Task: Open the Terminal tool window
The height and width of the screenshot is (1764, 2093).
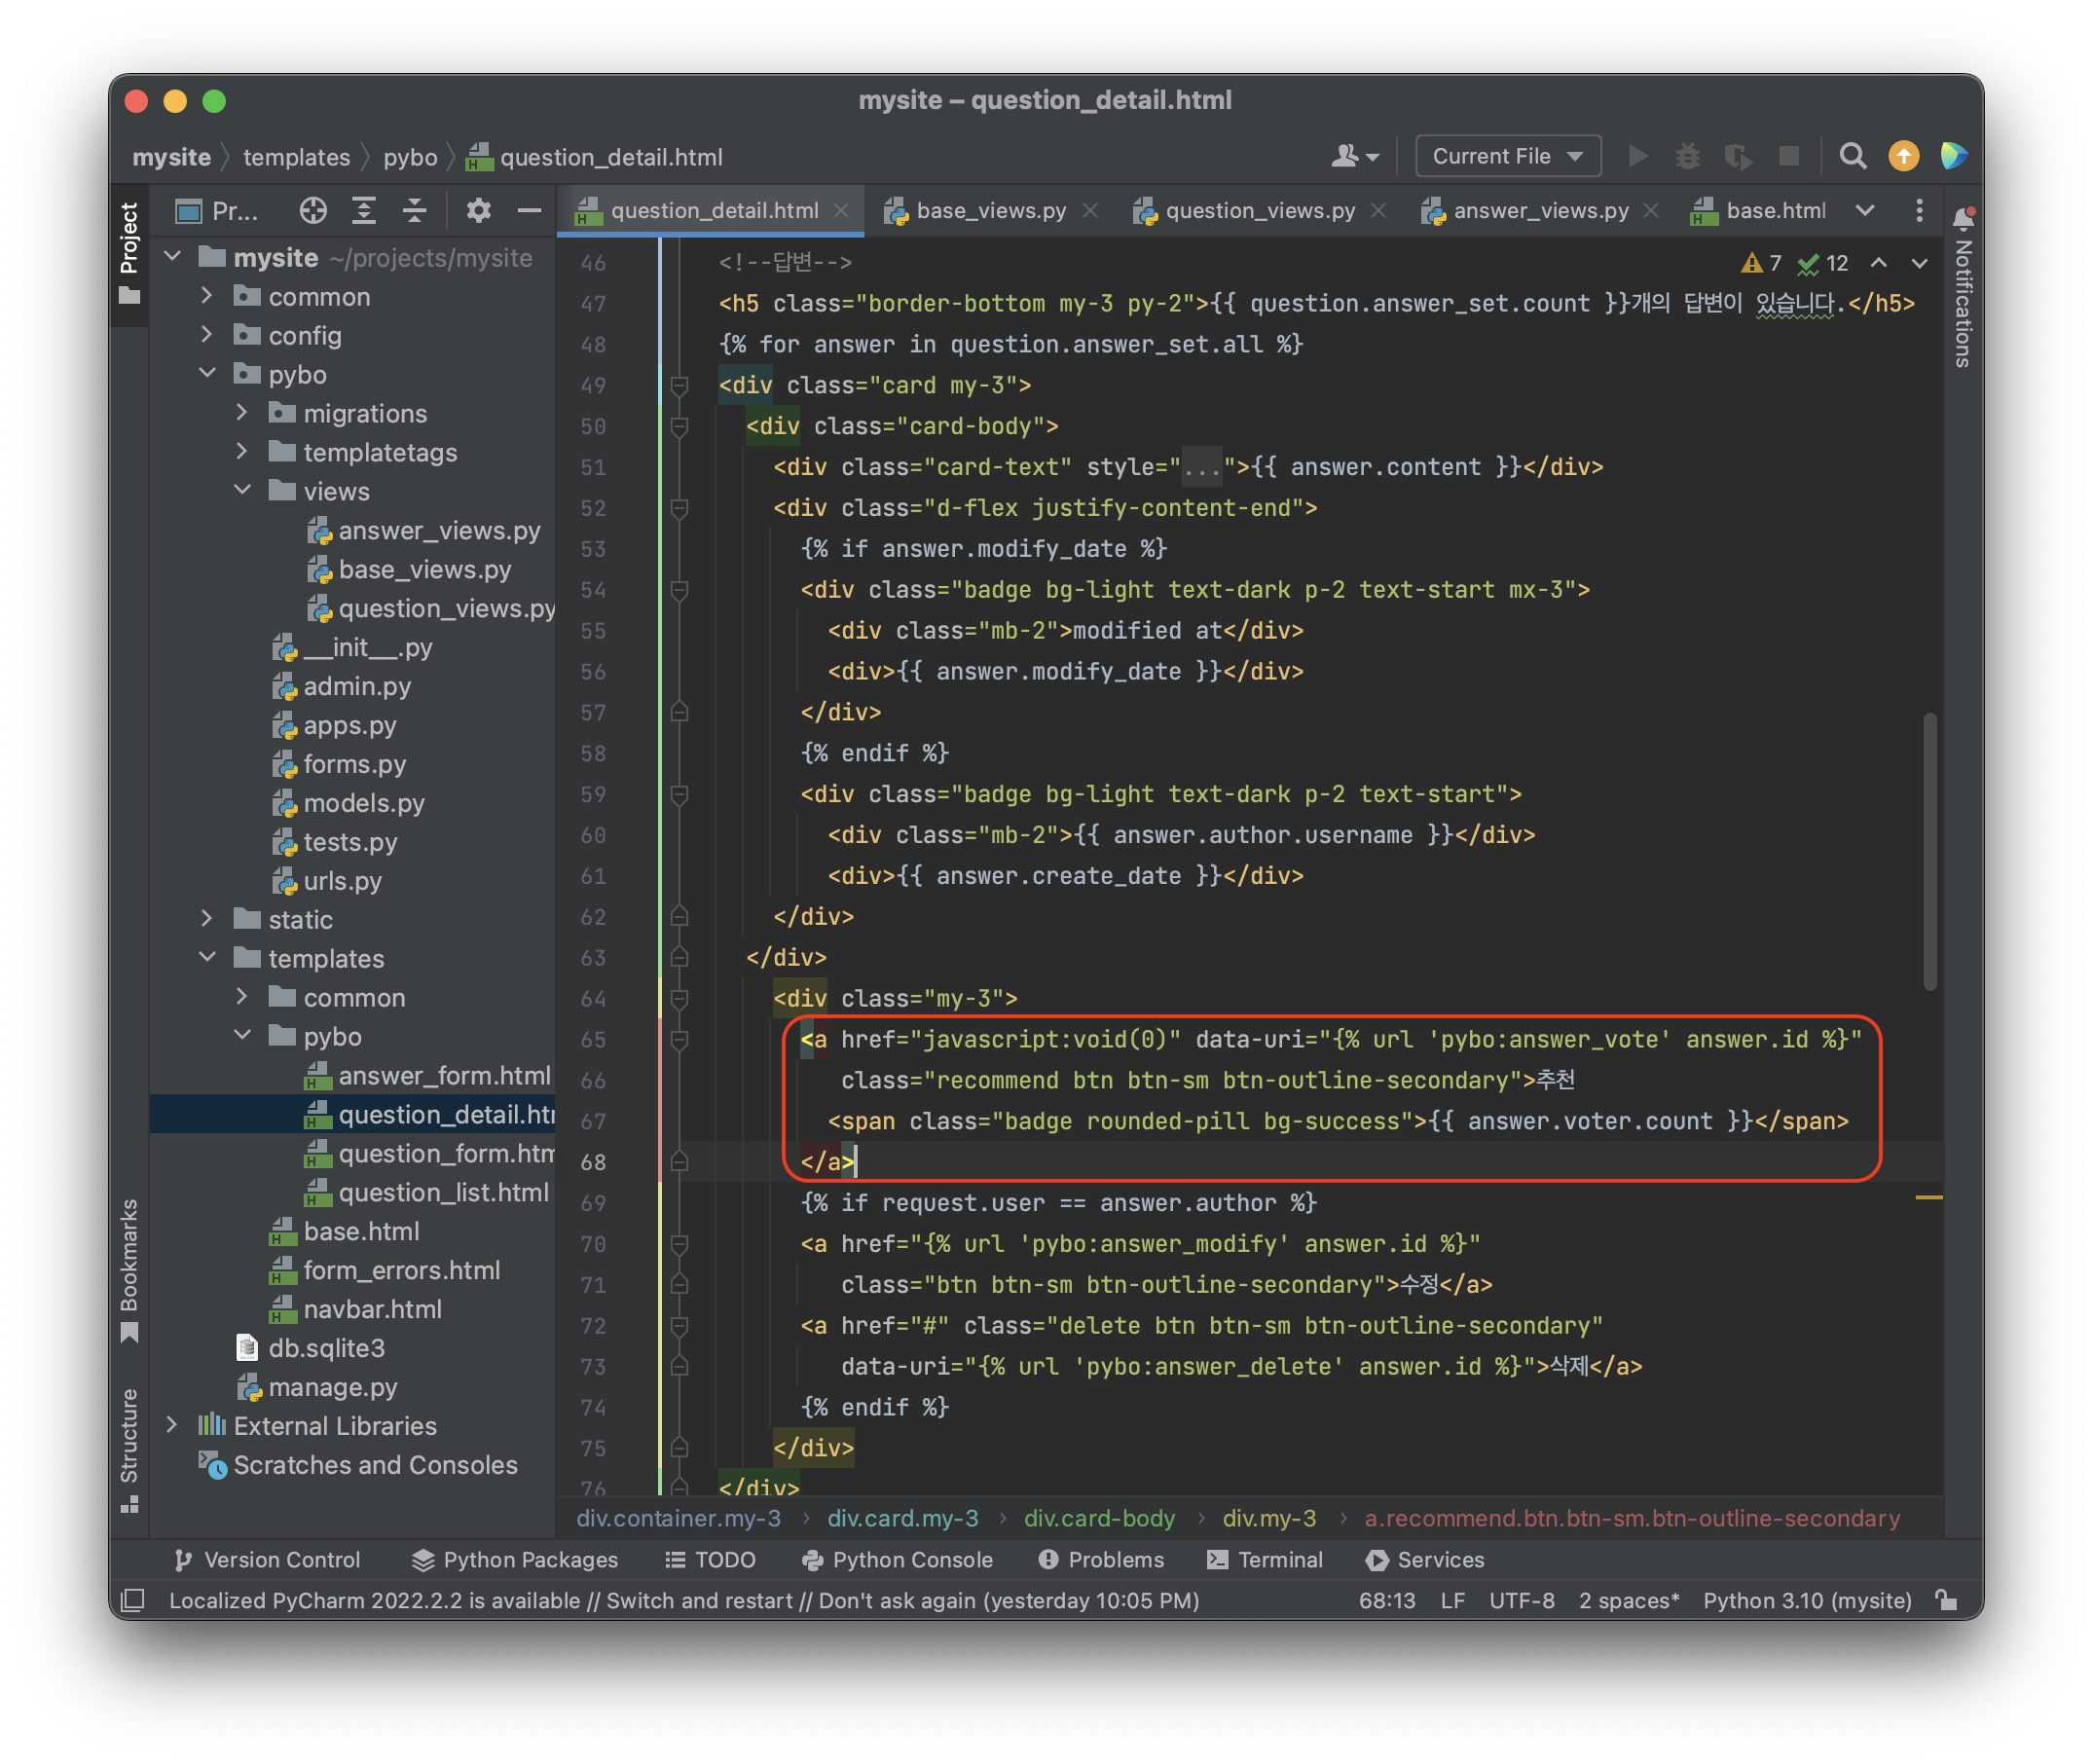Action: click(1265, 1560)
